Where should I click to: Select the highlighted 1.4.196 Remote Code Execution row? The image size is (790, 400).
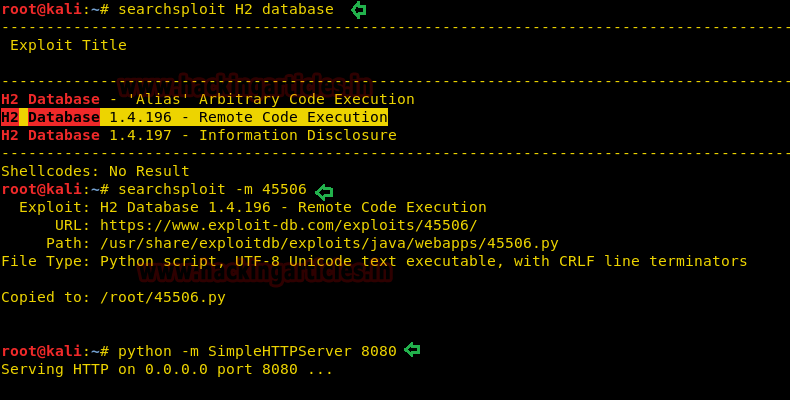[x=194, y=117]
